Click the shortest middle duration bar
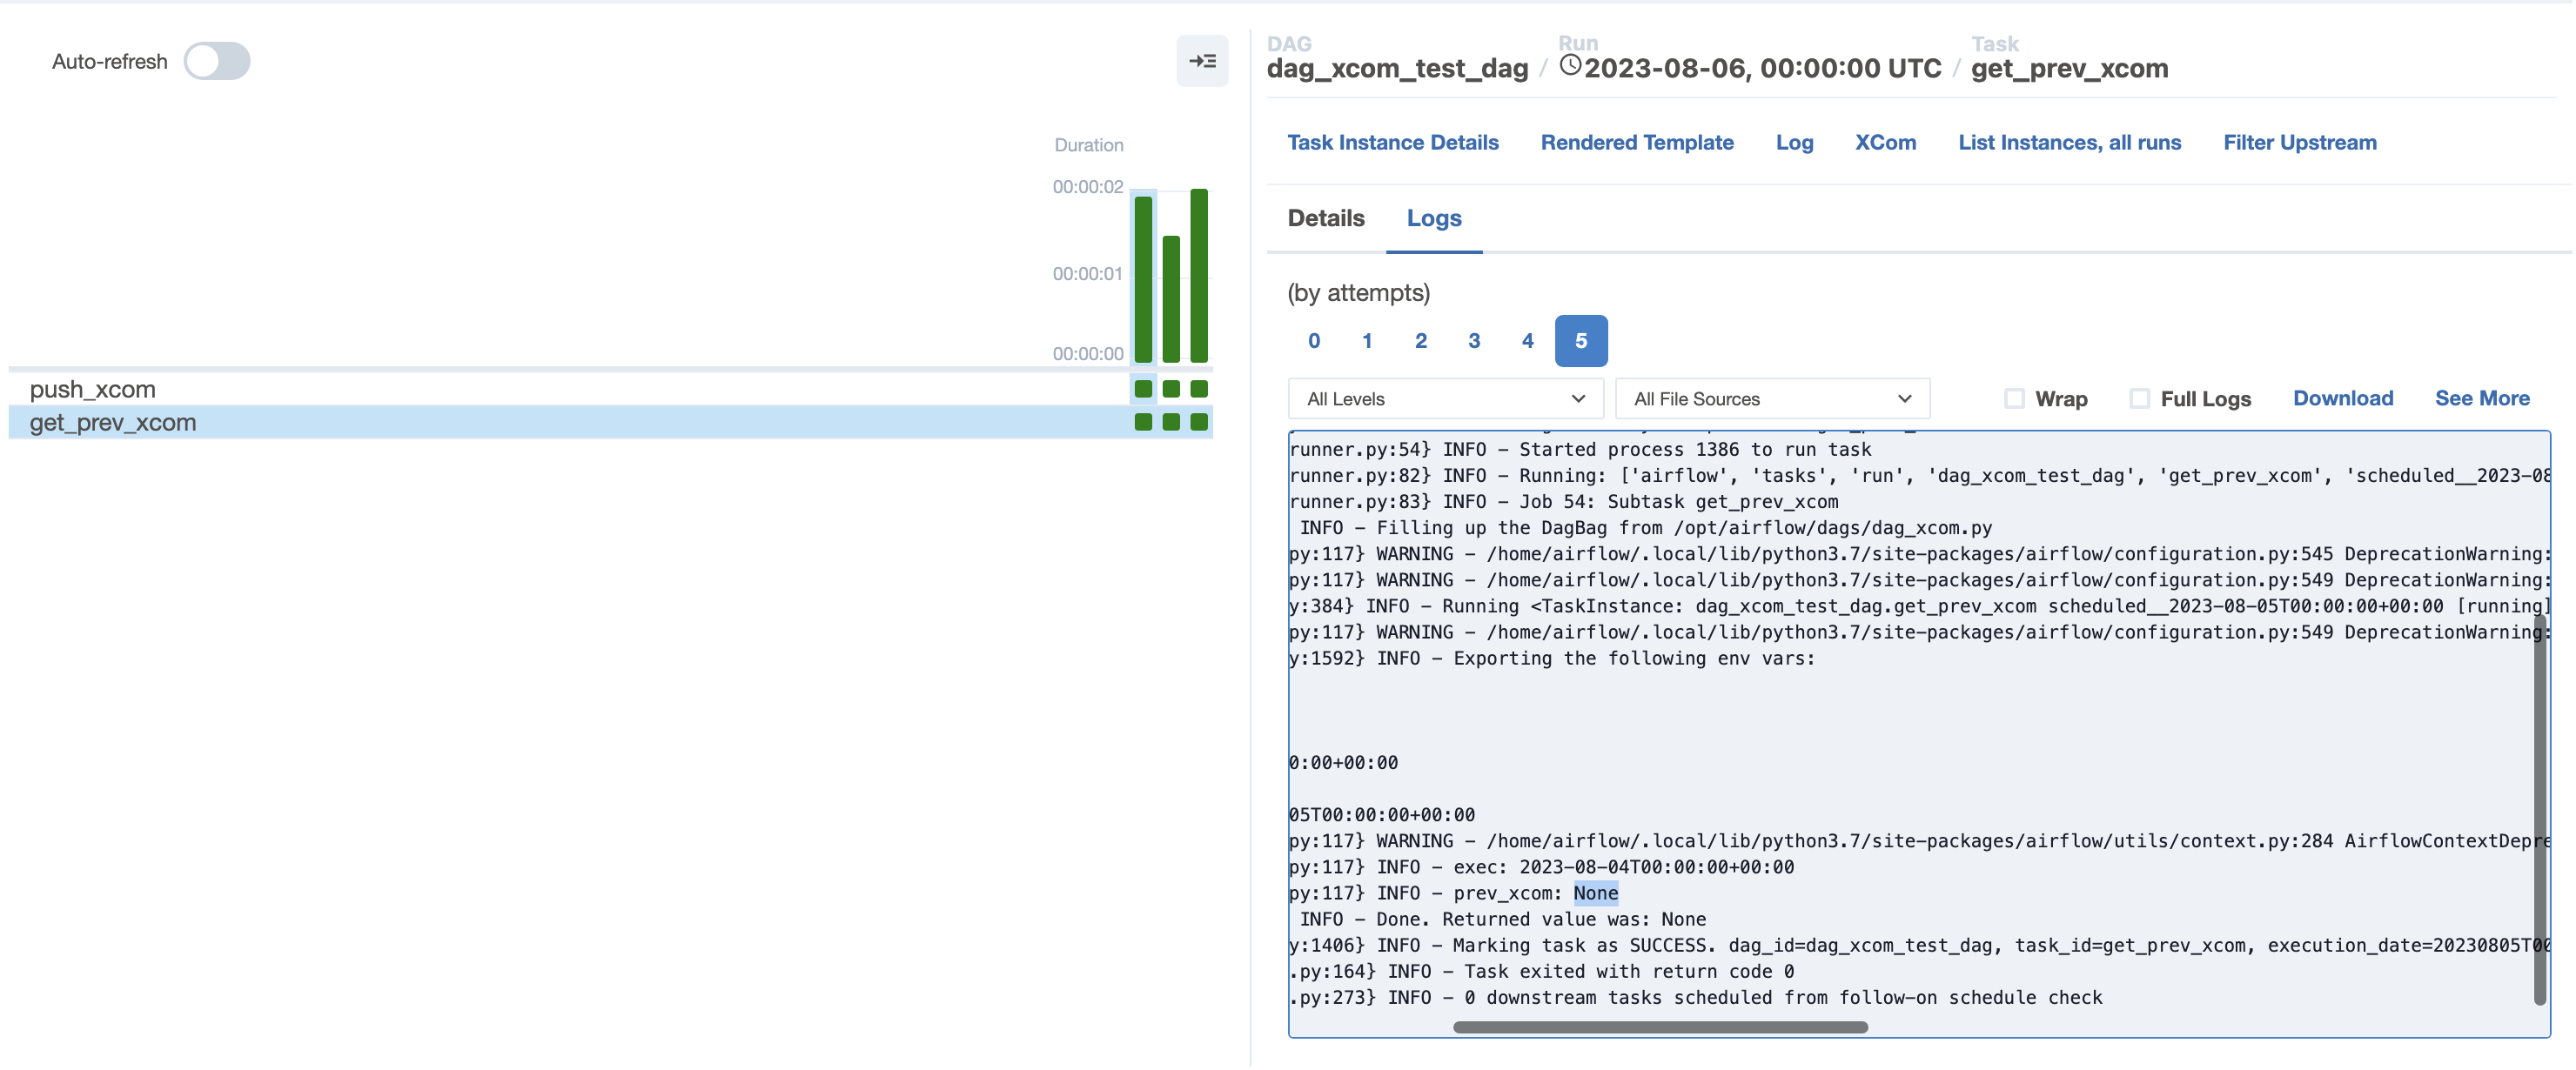 tap(1171, 298)
